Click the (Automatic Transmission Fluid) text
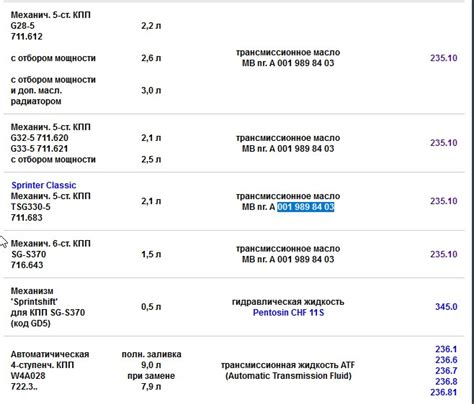 pos(288,376)
